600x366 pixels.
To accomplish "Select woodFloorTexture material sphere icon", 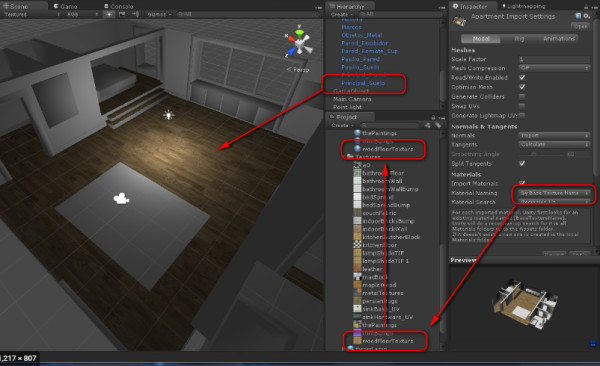I will click(x=357, y=149).
